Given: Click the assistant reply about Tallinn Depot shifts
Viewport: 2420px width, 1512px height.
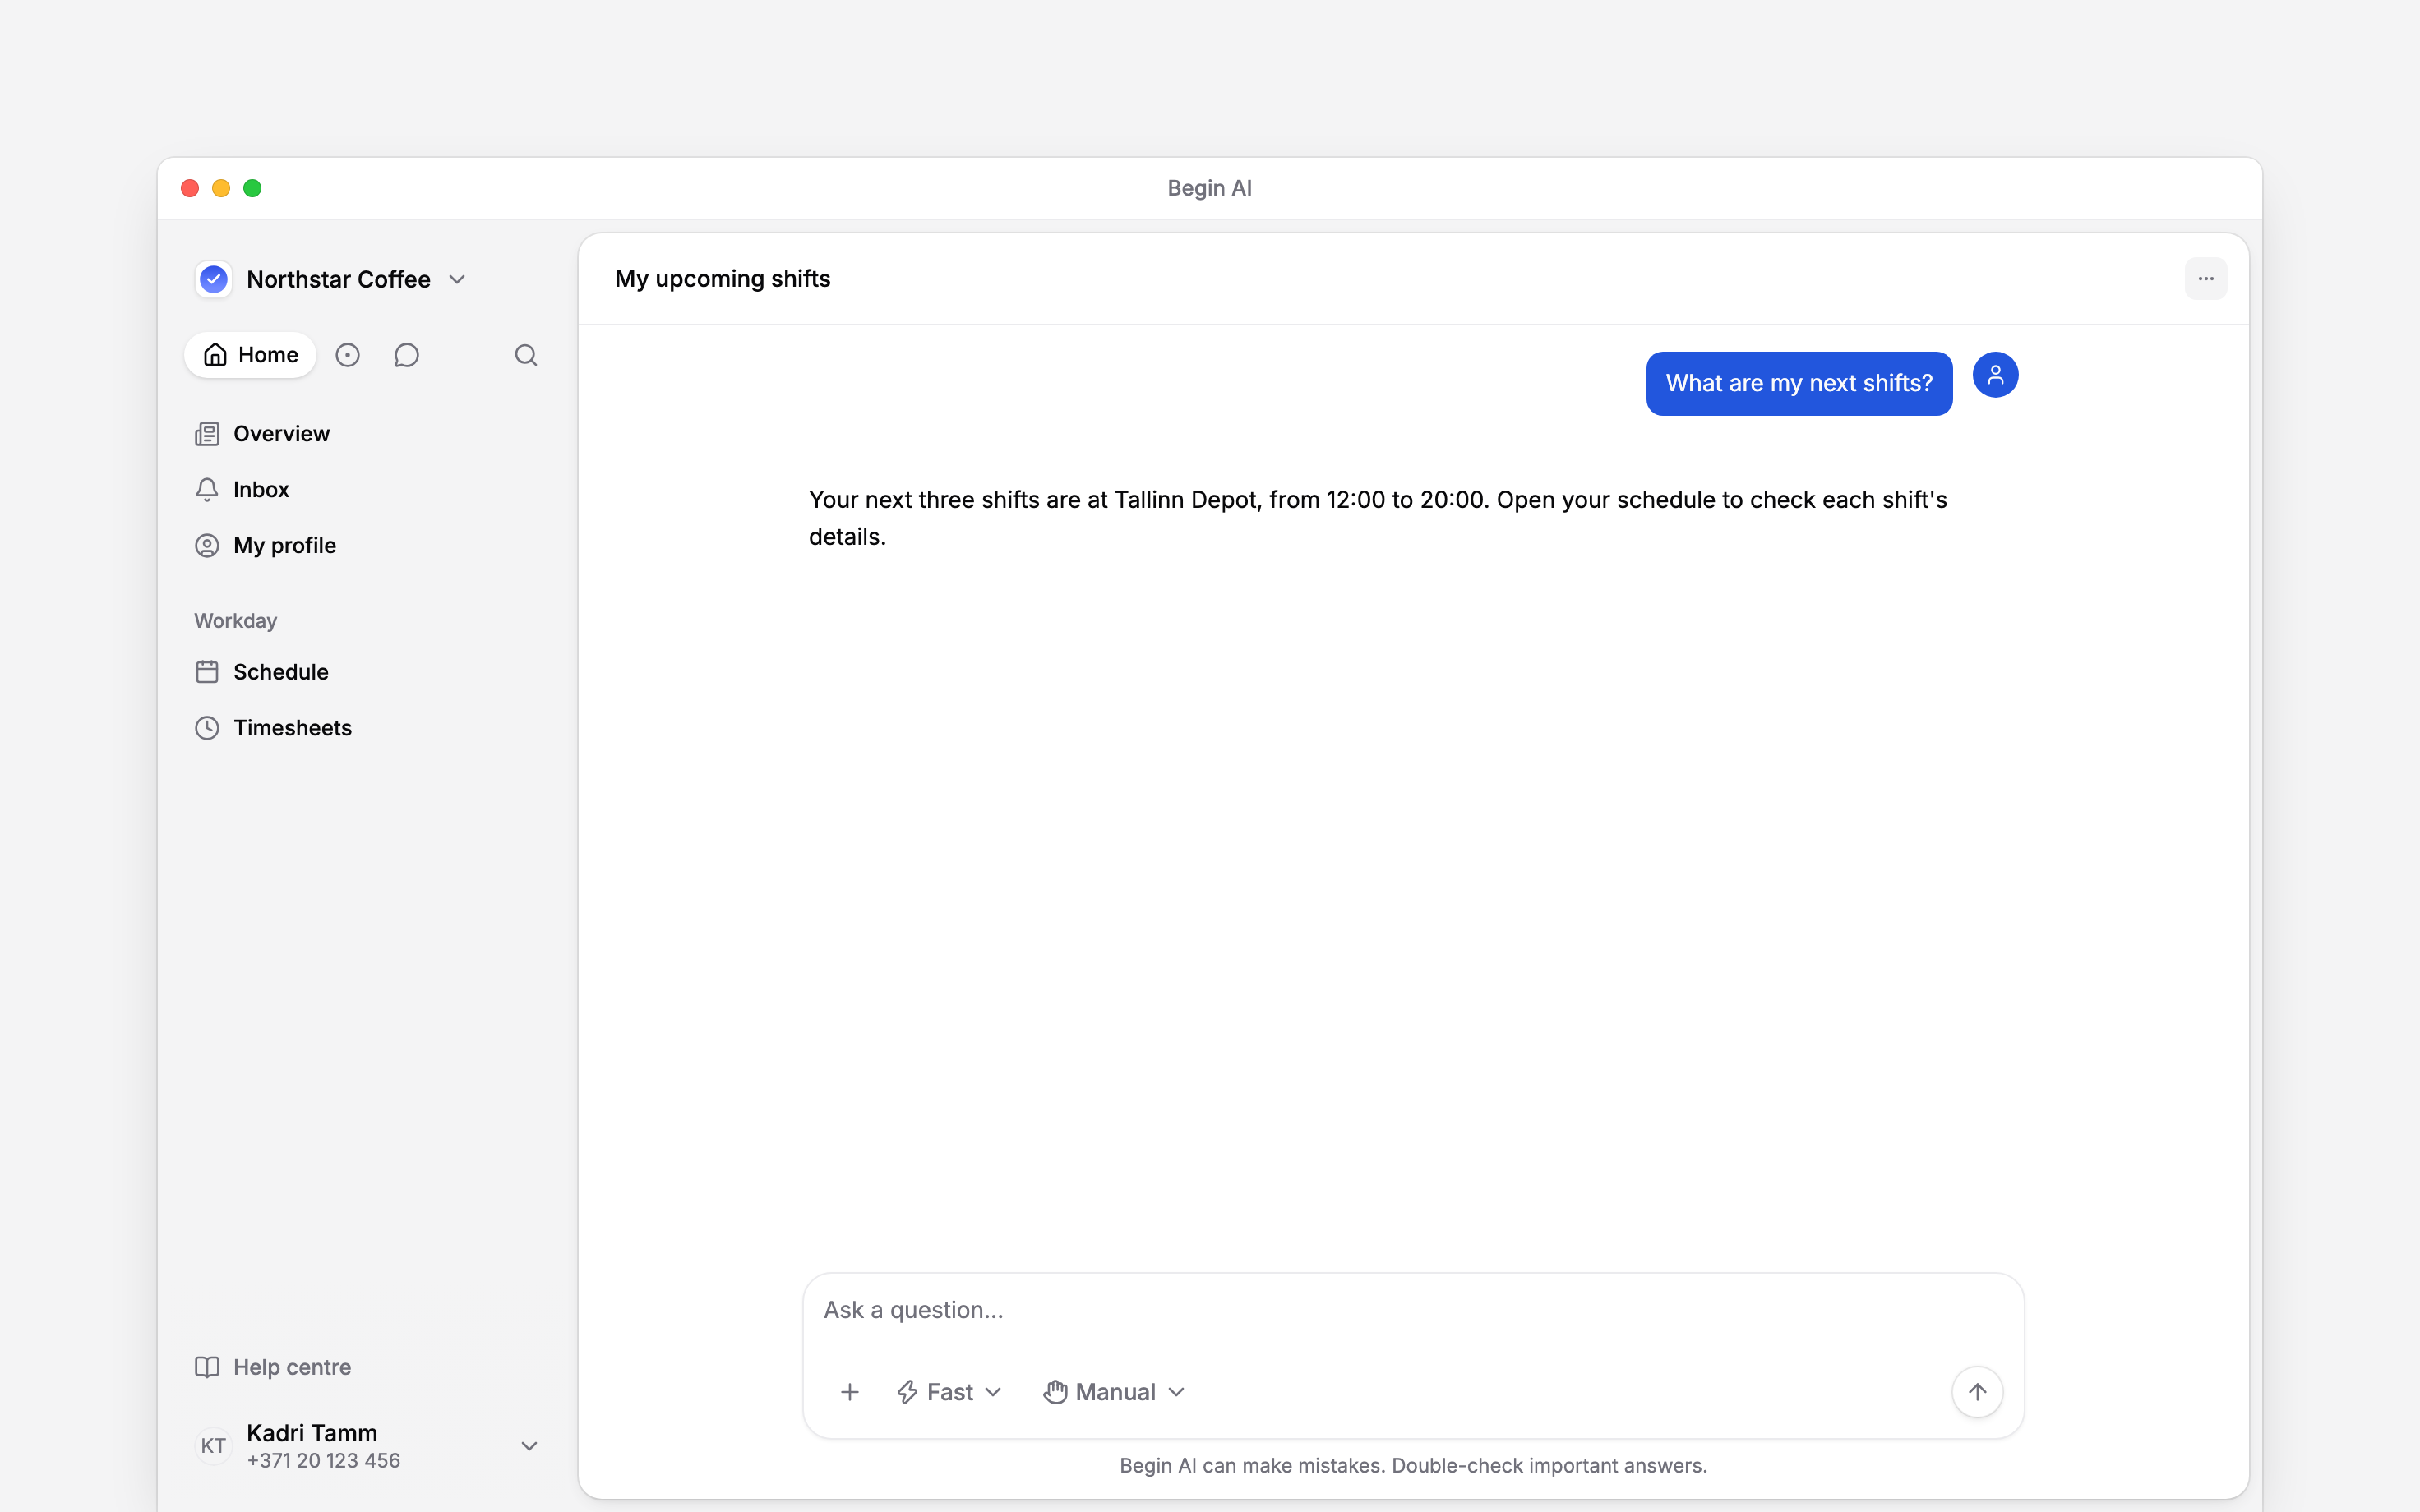Looking at the screenshot, I should pos(1378,518).
